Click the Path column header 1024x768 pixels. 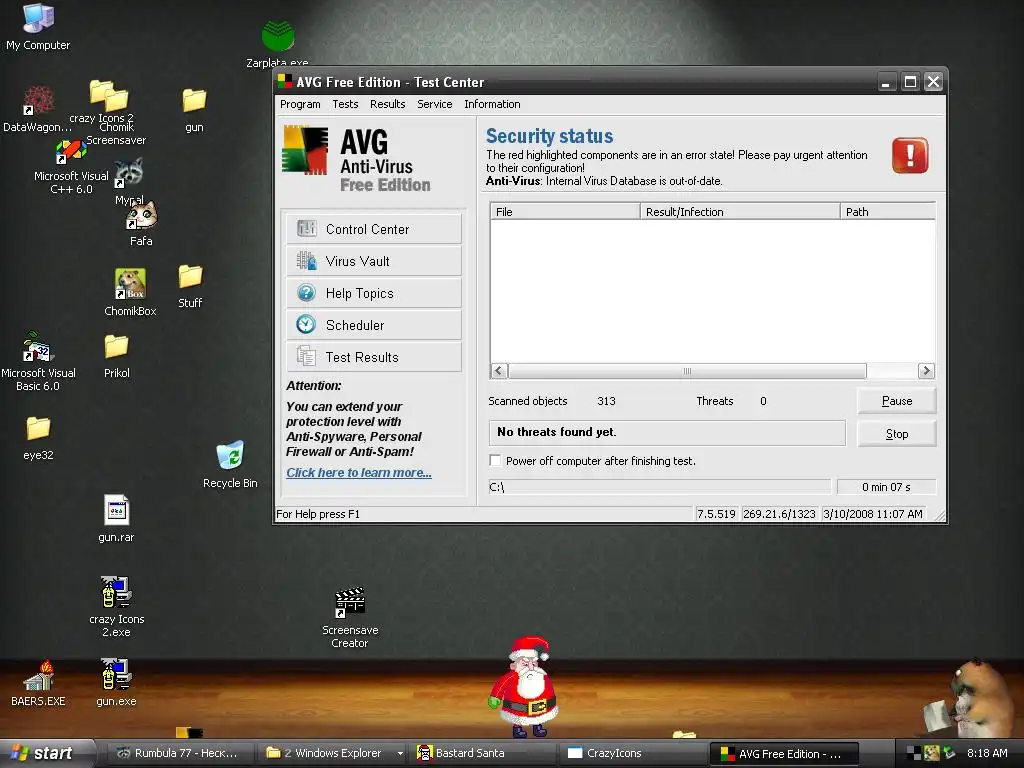pos(888,212)
